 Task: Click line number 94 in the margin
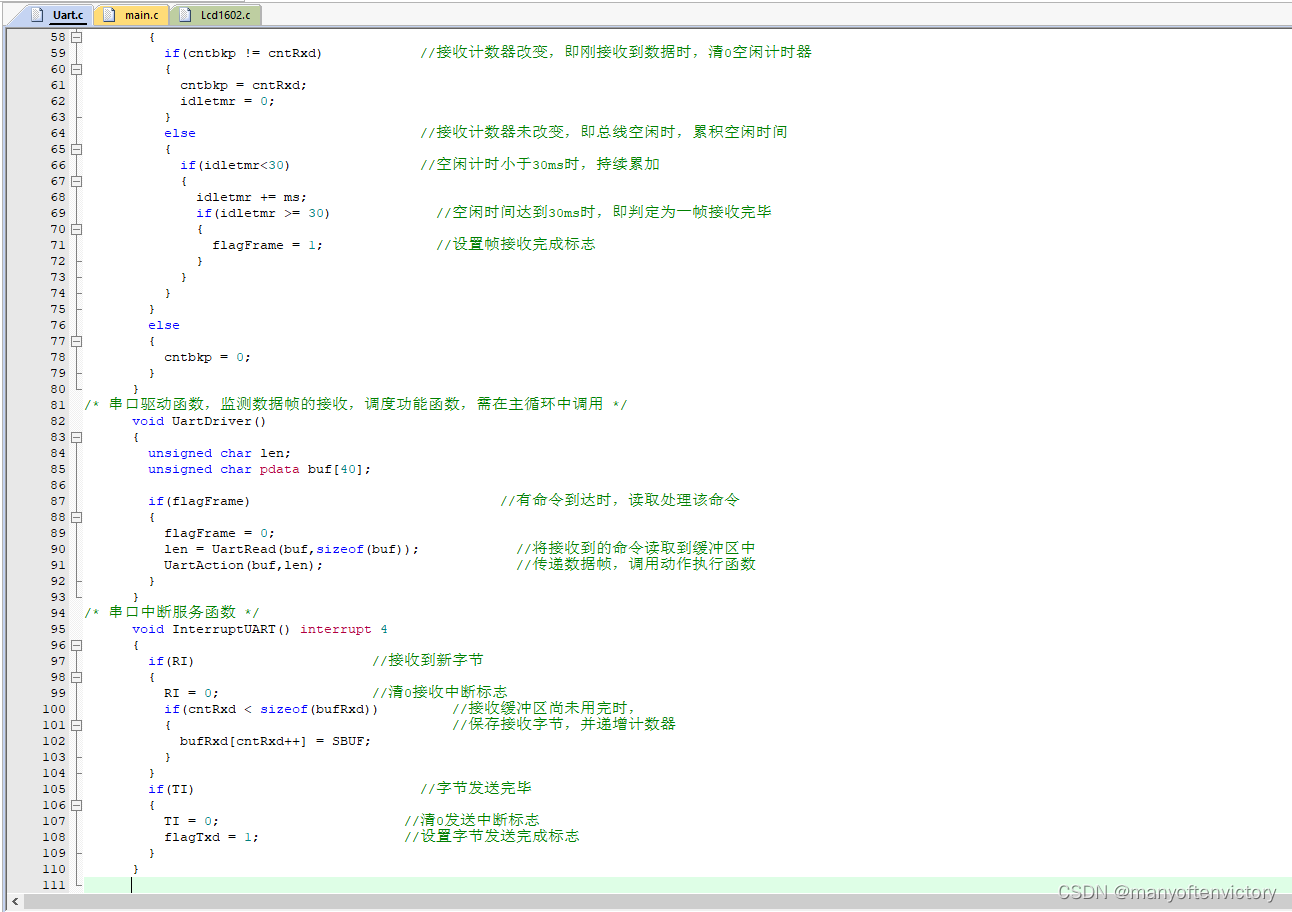(x=57, y=613)
